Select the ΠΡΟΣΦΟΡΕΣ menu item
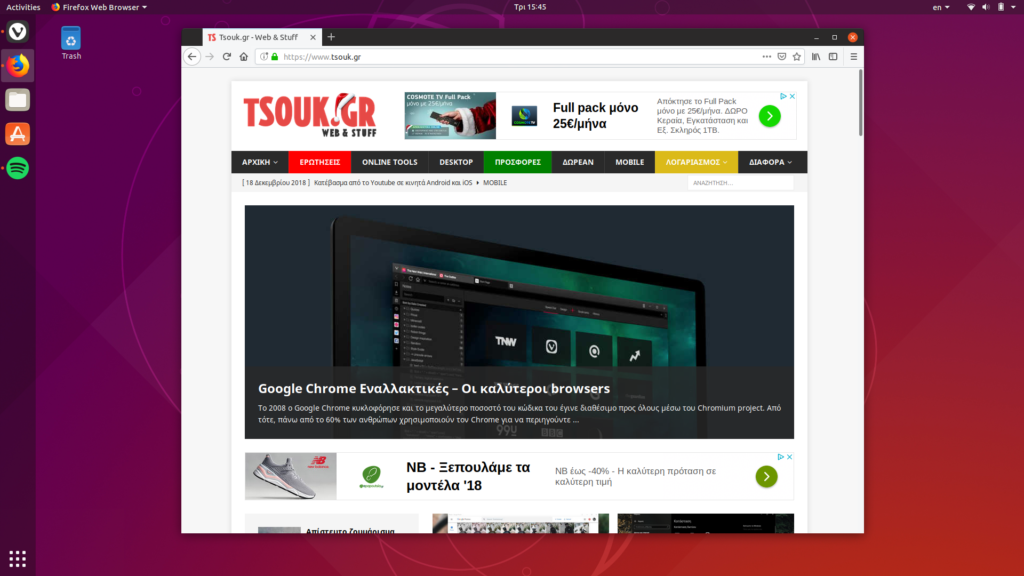Image resolution: width=1024 pixels, height=576 pixels. tap(517, 162)
